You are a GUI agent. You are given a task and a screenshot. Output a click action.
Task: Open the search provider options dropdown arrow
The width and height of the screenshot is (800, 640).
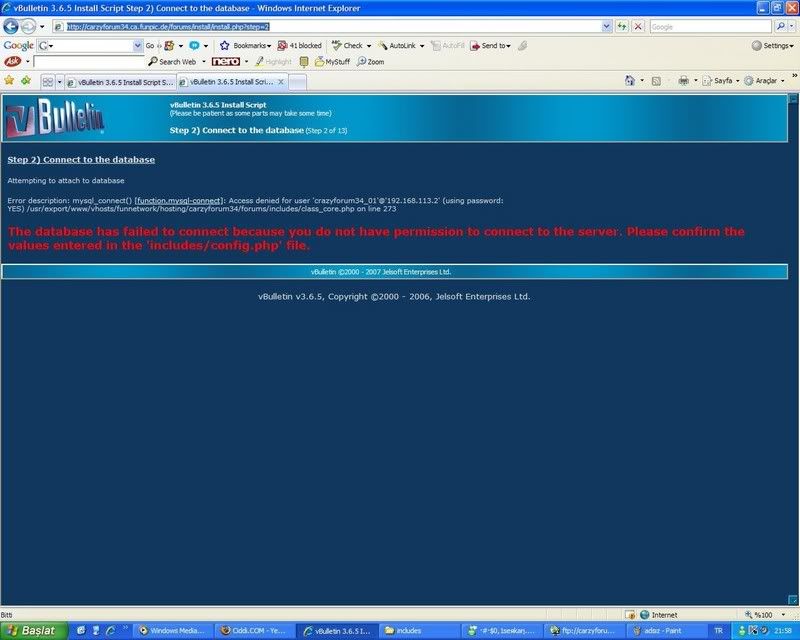point(792,27)
